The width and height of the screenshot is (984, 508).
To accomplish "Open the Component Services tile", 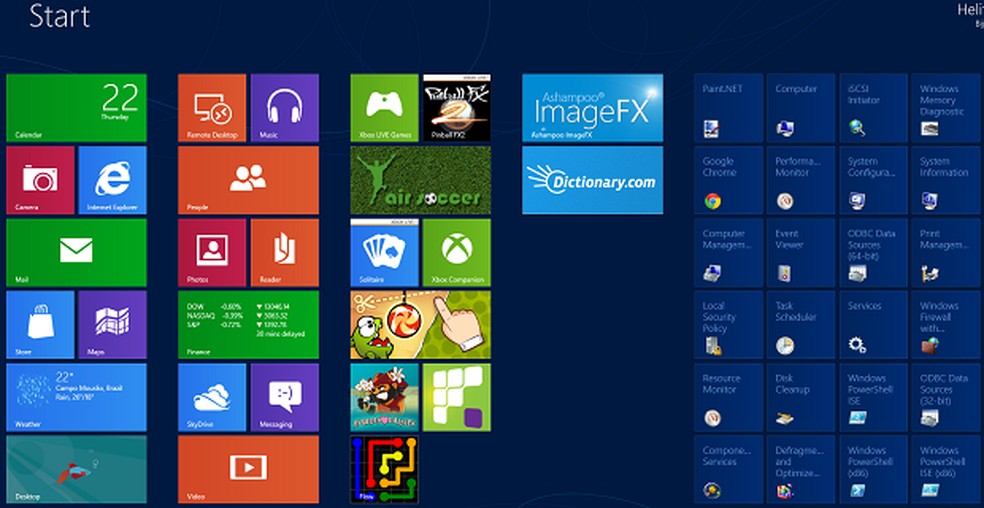I will click(729, 469).
